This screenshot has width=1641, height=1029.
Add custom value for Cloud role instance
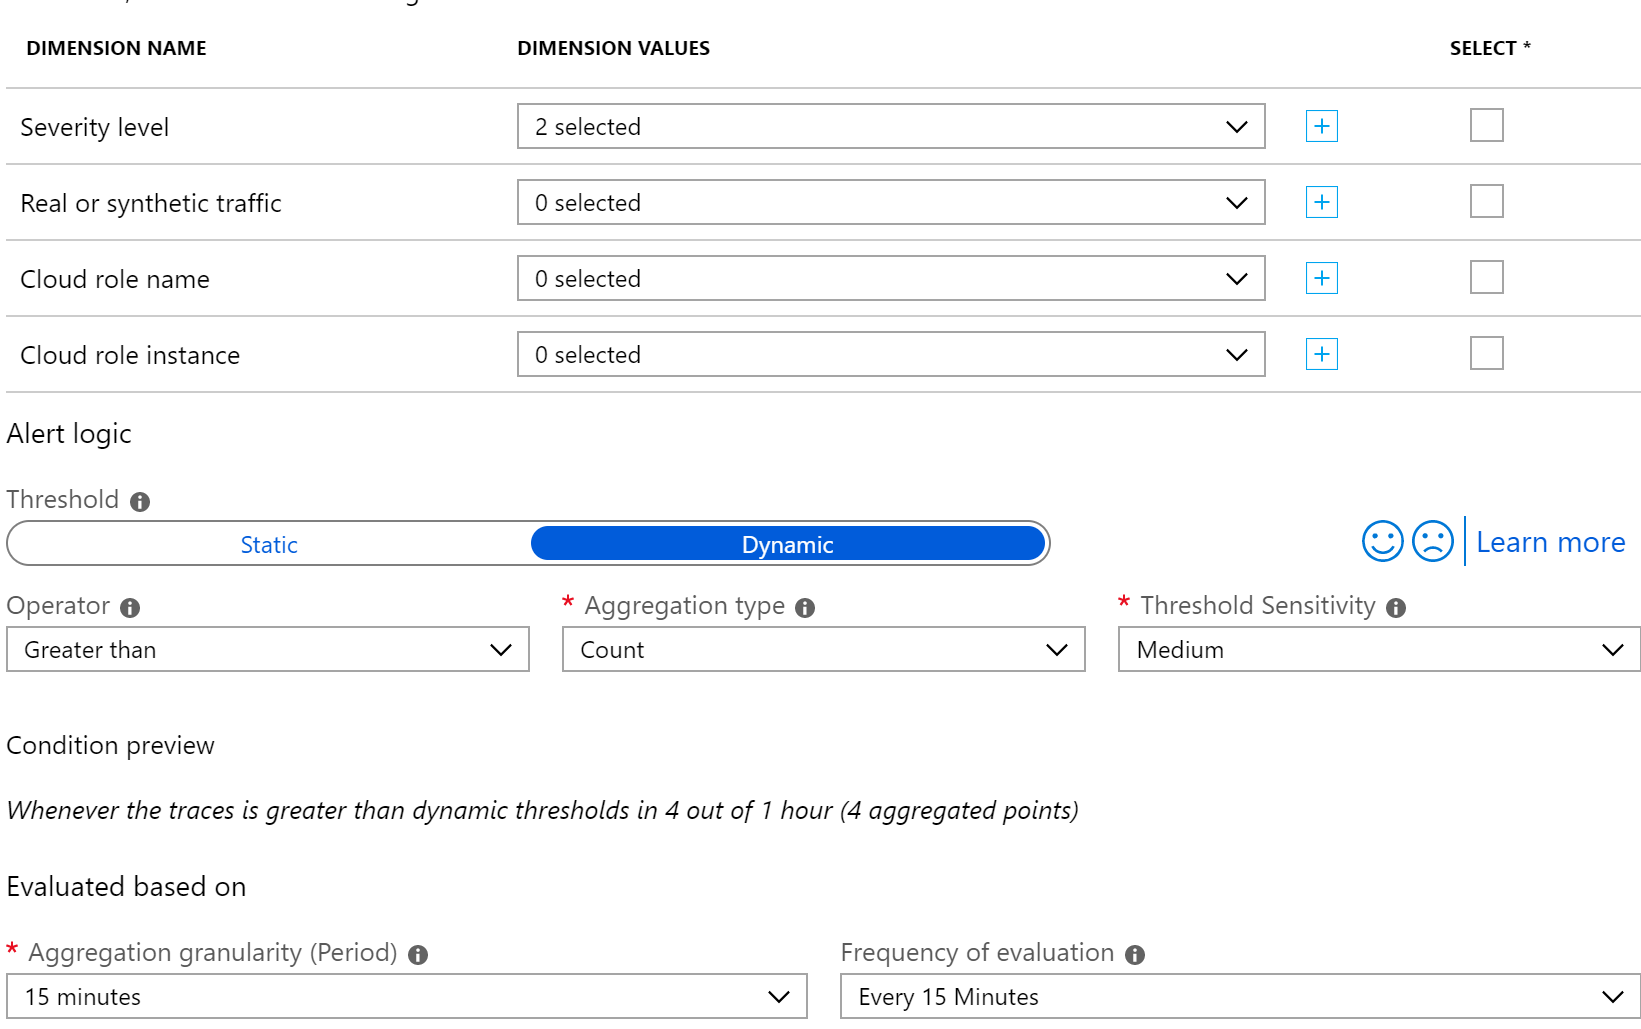pyautogui.click(x=1321, y=354)
